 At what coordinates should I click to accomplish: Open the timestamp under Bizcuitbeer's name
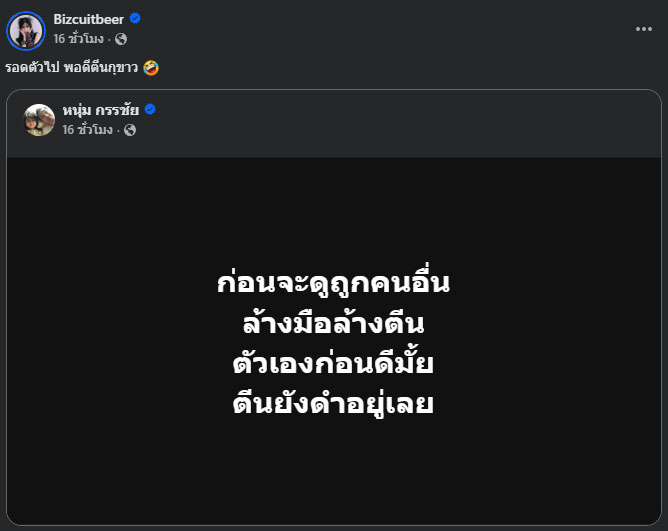78,39
